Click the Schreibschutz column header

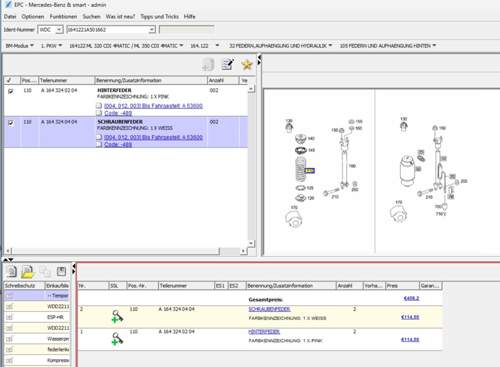[x=24, y=286]
